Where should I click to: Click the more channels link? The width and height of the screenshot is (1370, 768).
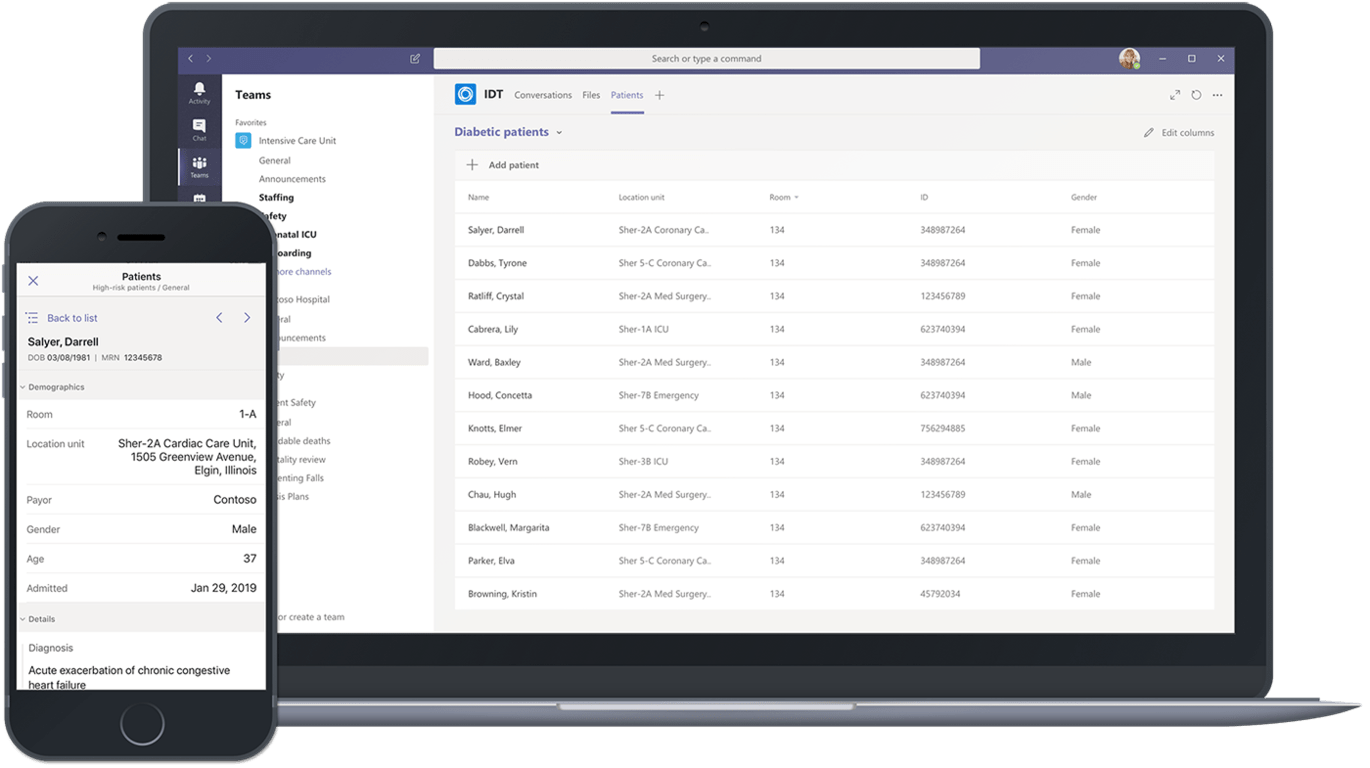tap(303, 272)
